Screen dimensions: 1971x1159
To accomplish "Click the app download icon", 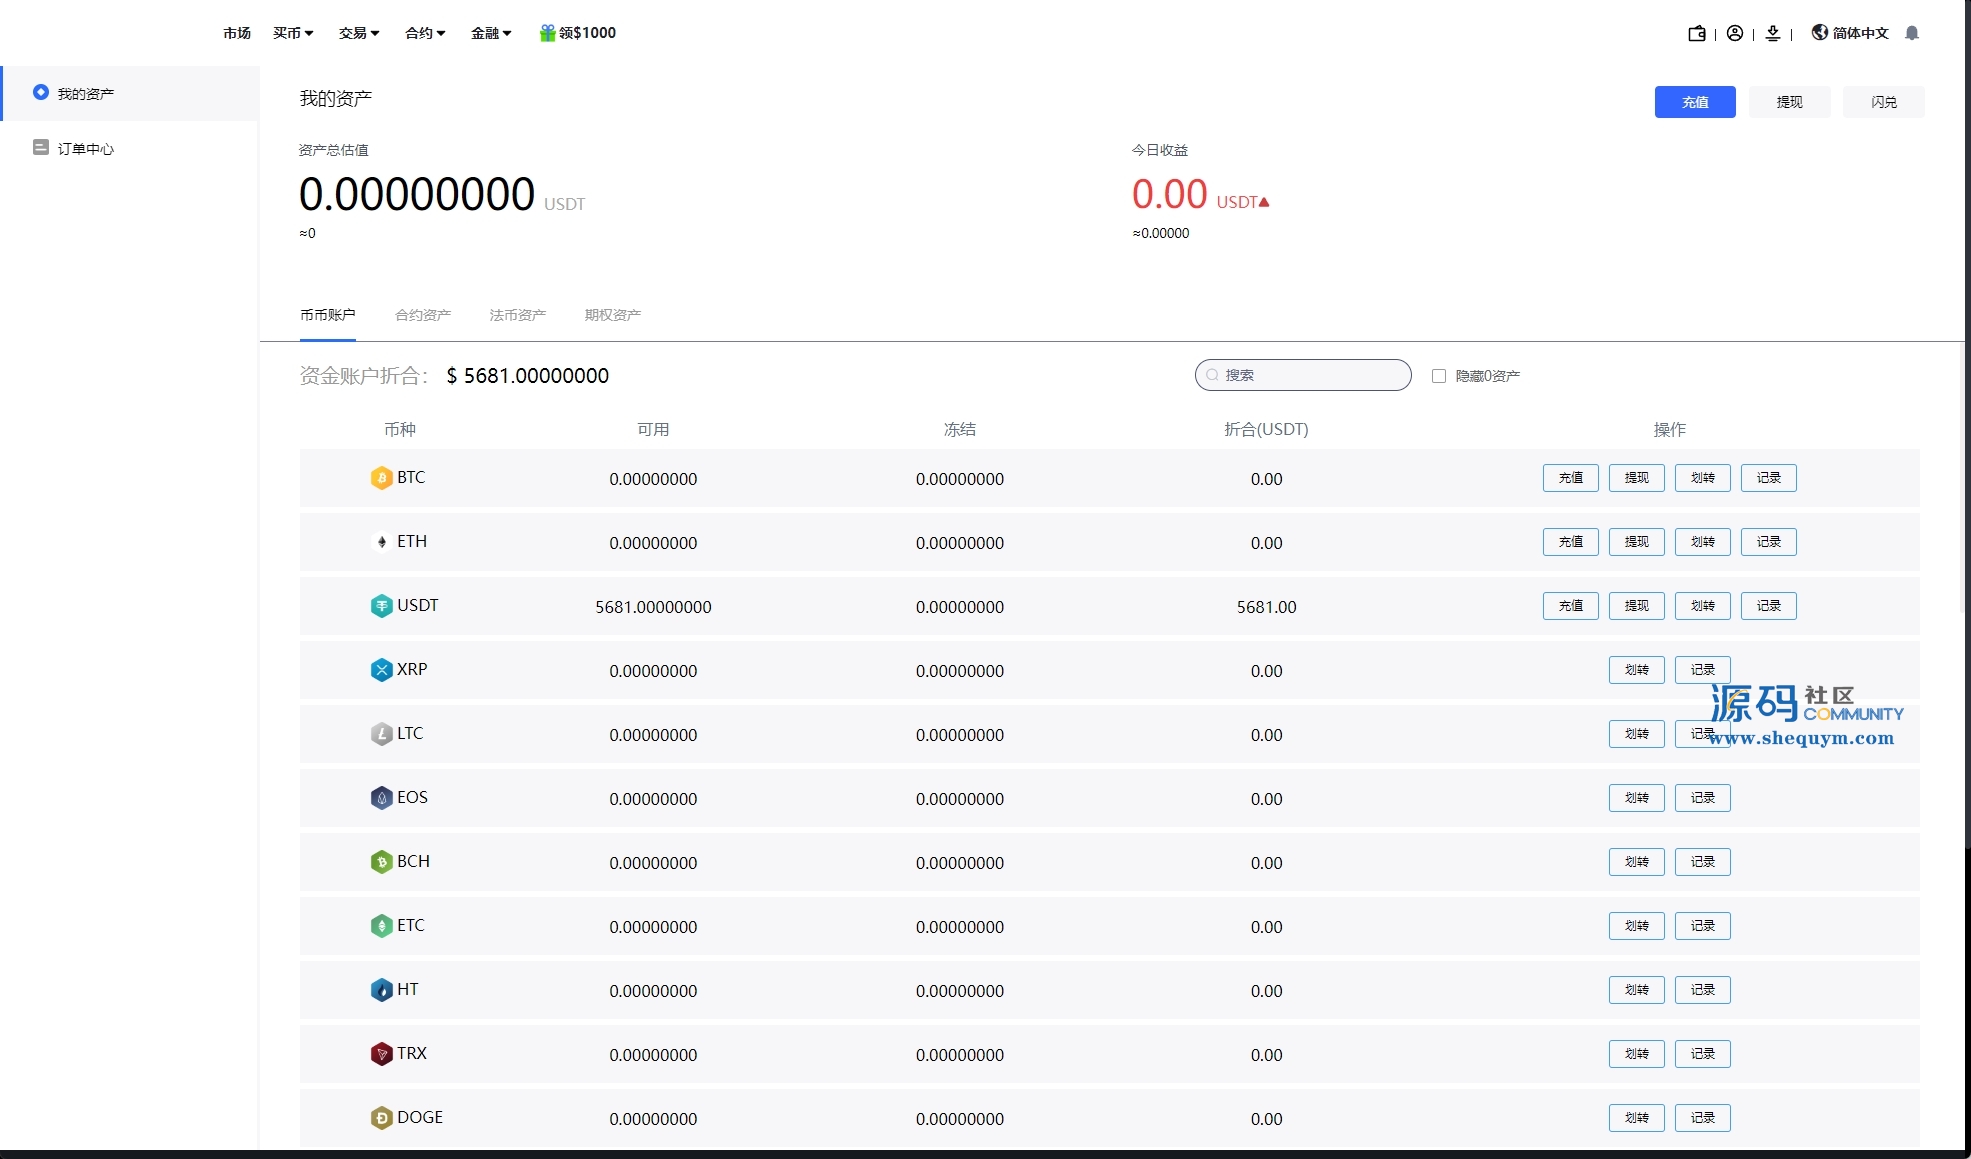I will click(1773, 34).
